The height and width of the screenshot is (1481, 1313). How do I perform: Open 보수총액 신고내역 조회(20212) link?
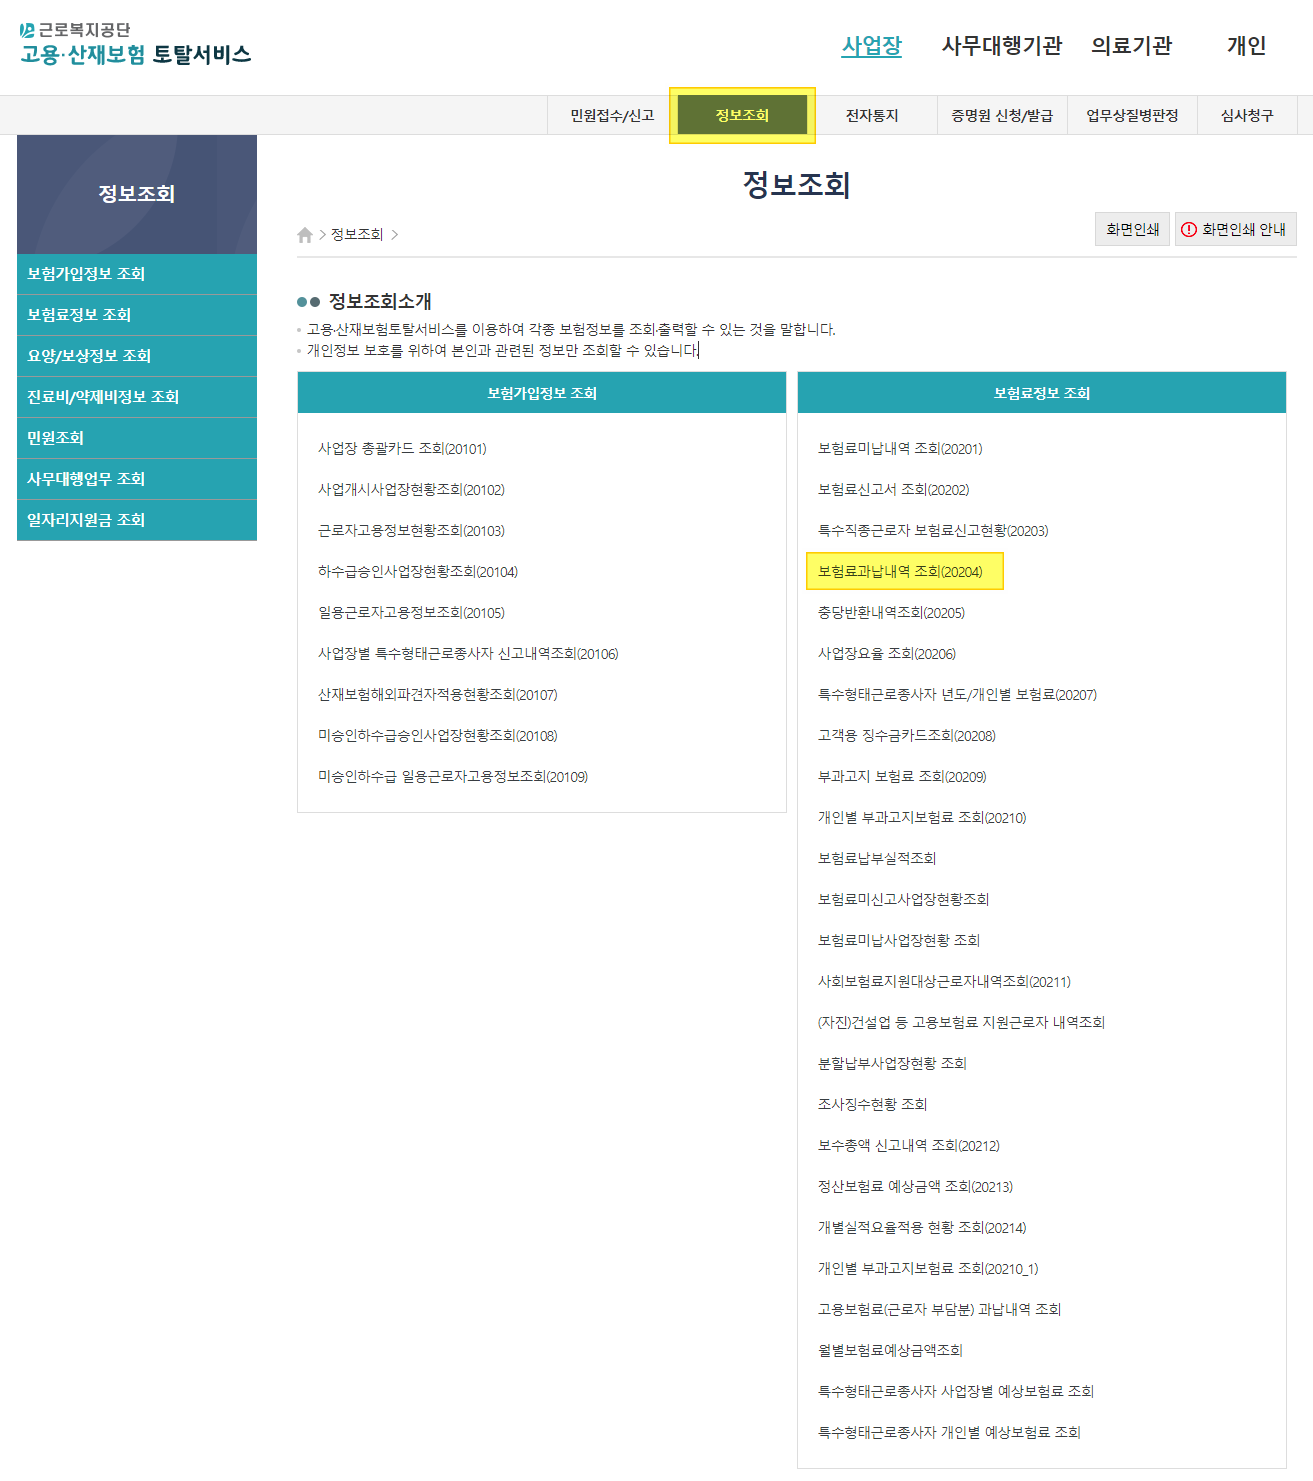(908, 1146)
